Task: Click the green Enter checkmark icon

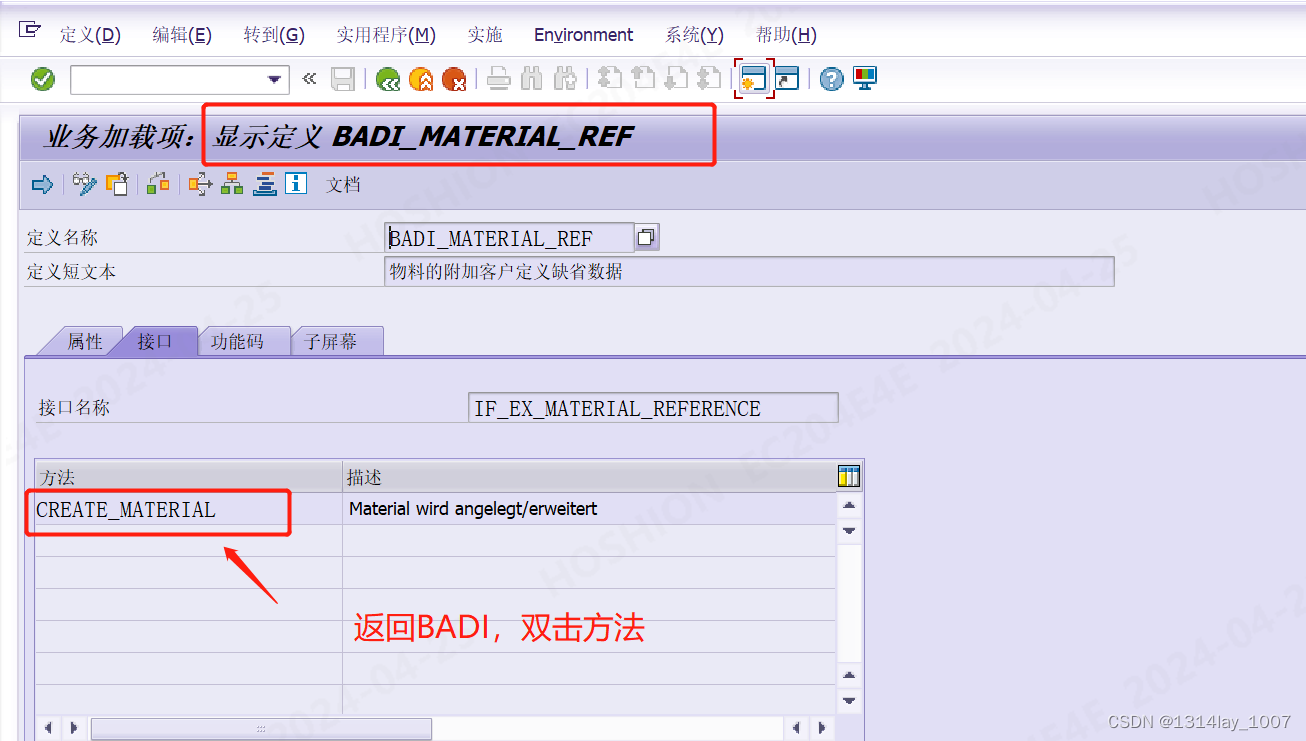Action: [43, 79]
